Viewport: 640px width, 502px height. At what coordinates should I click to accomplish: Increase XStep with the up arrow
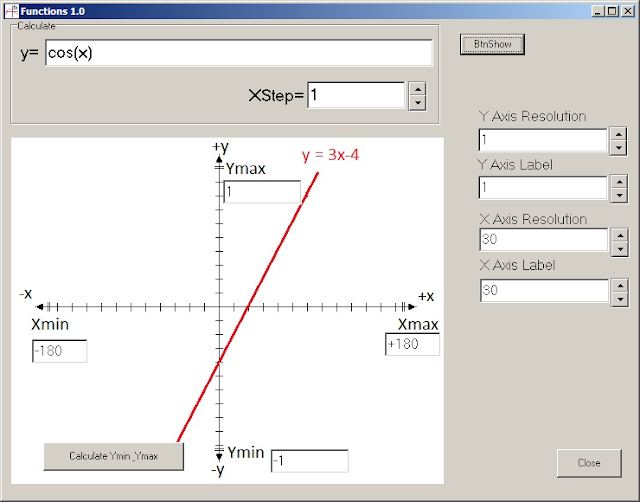click(x=417, y=89)
